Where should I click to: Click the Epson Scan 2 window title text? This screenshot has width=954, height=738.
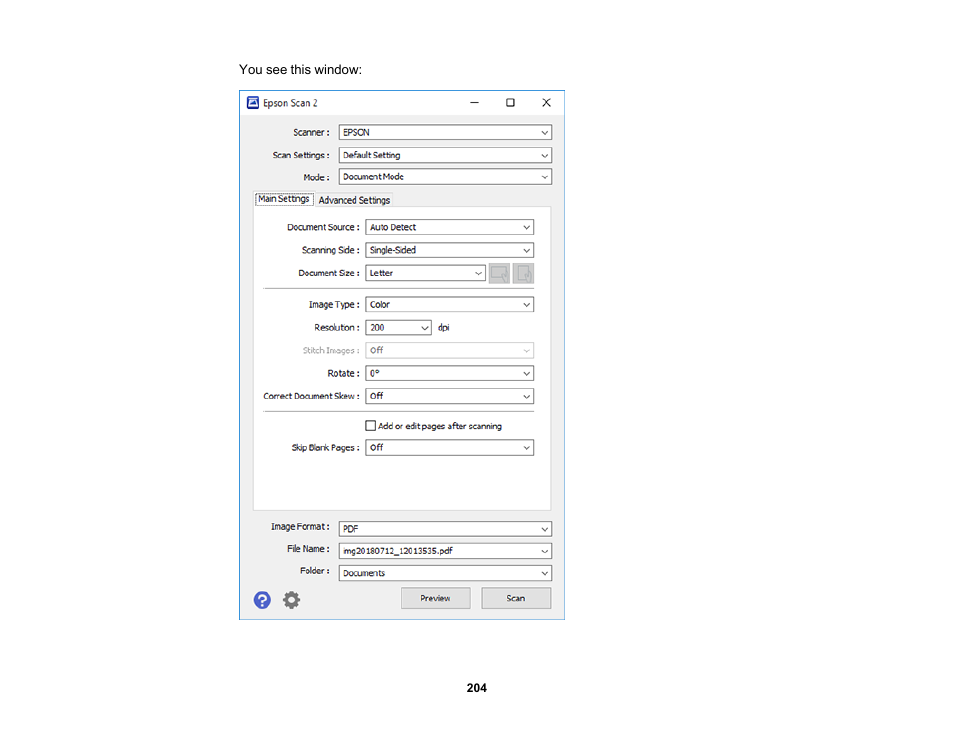click(290, 103)
